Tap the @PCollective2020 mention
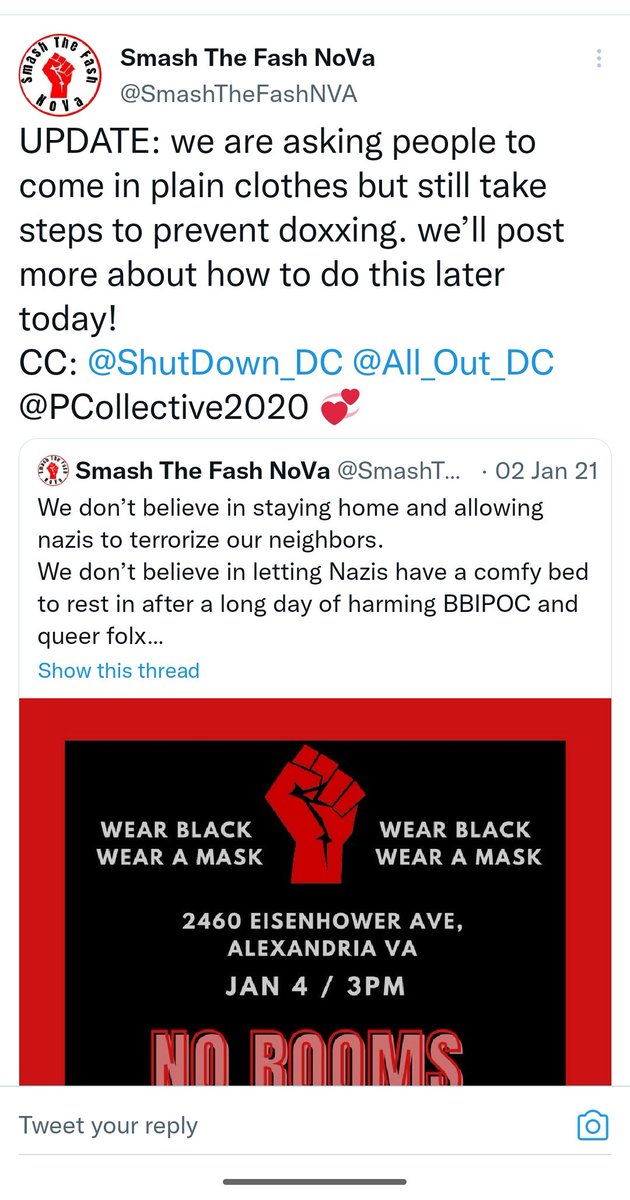This screenshot has width=630, height=1200. click(164, 406)
